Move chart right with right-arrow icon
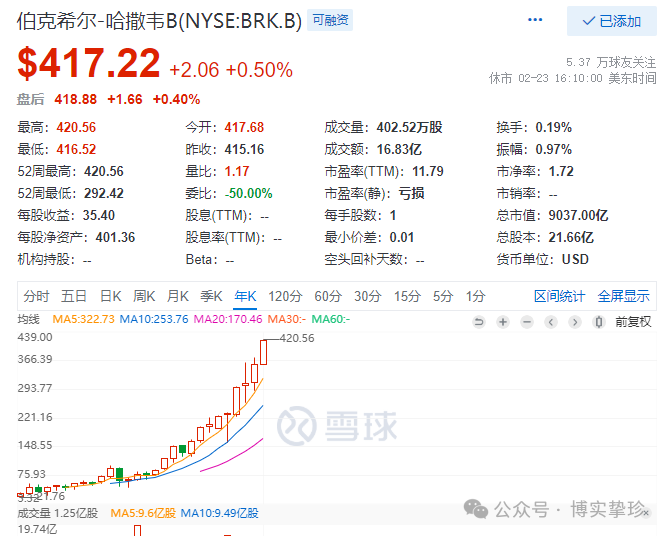The width and height of the screenshot is (666, 536). (x=575, y=322)
